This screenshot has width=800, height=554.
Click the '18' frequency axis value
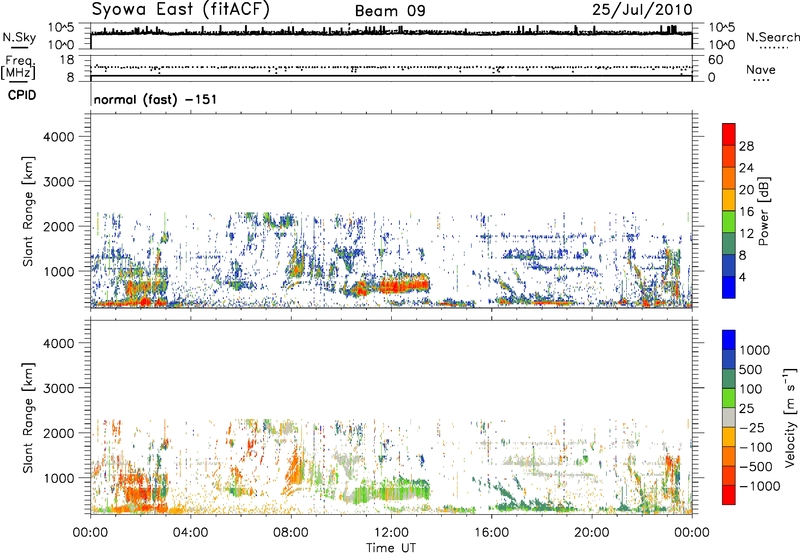coord(67,60)
